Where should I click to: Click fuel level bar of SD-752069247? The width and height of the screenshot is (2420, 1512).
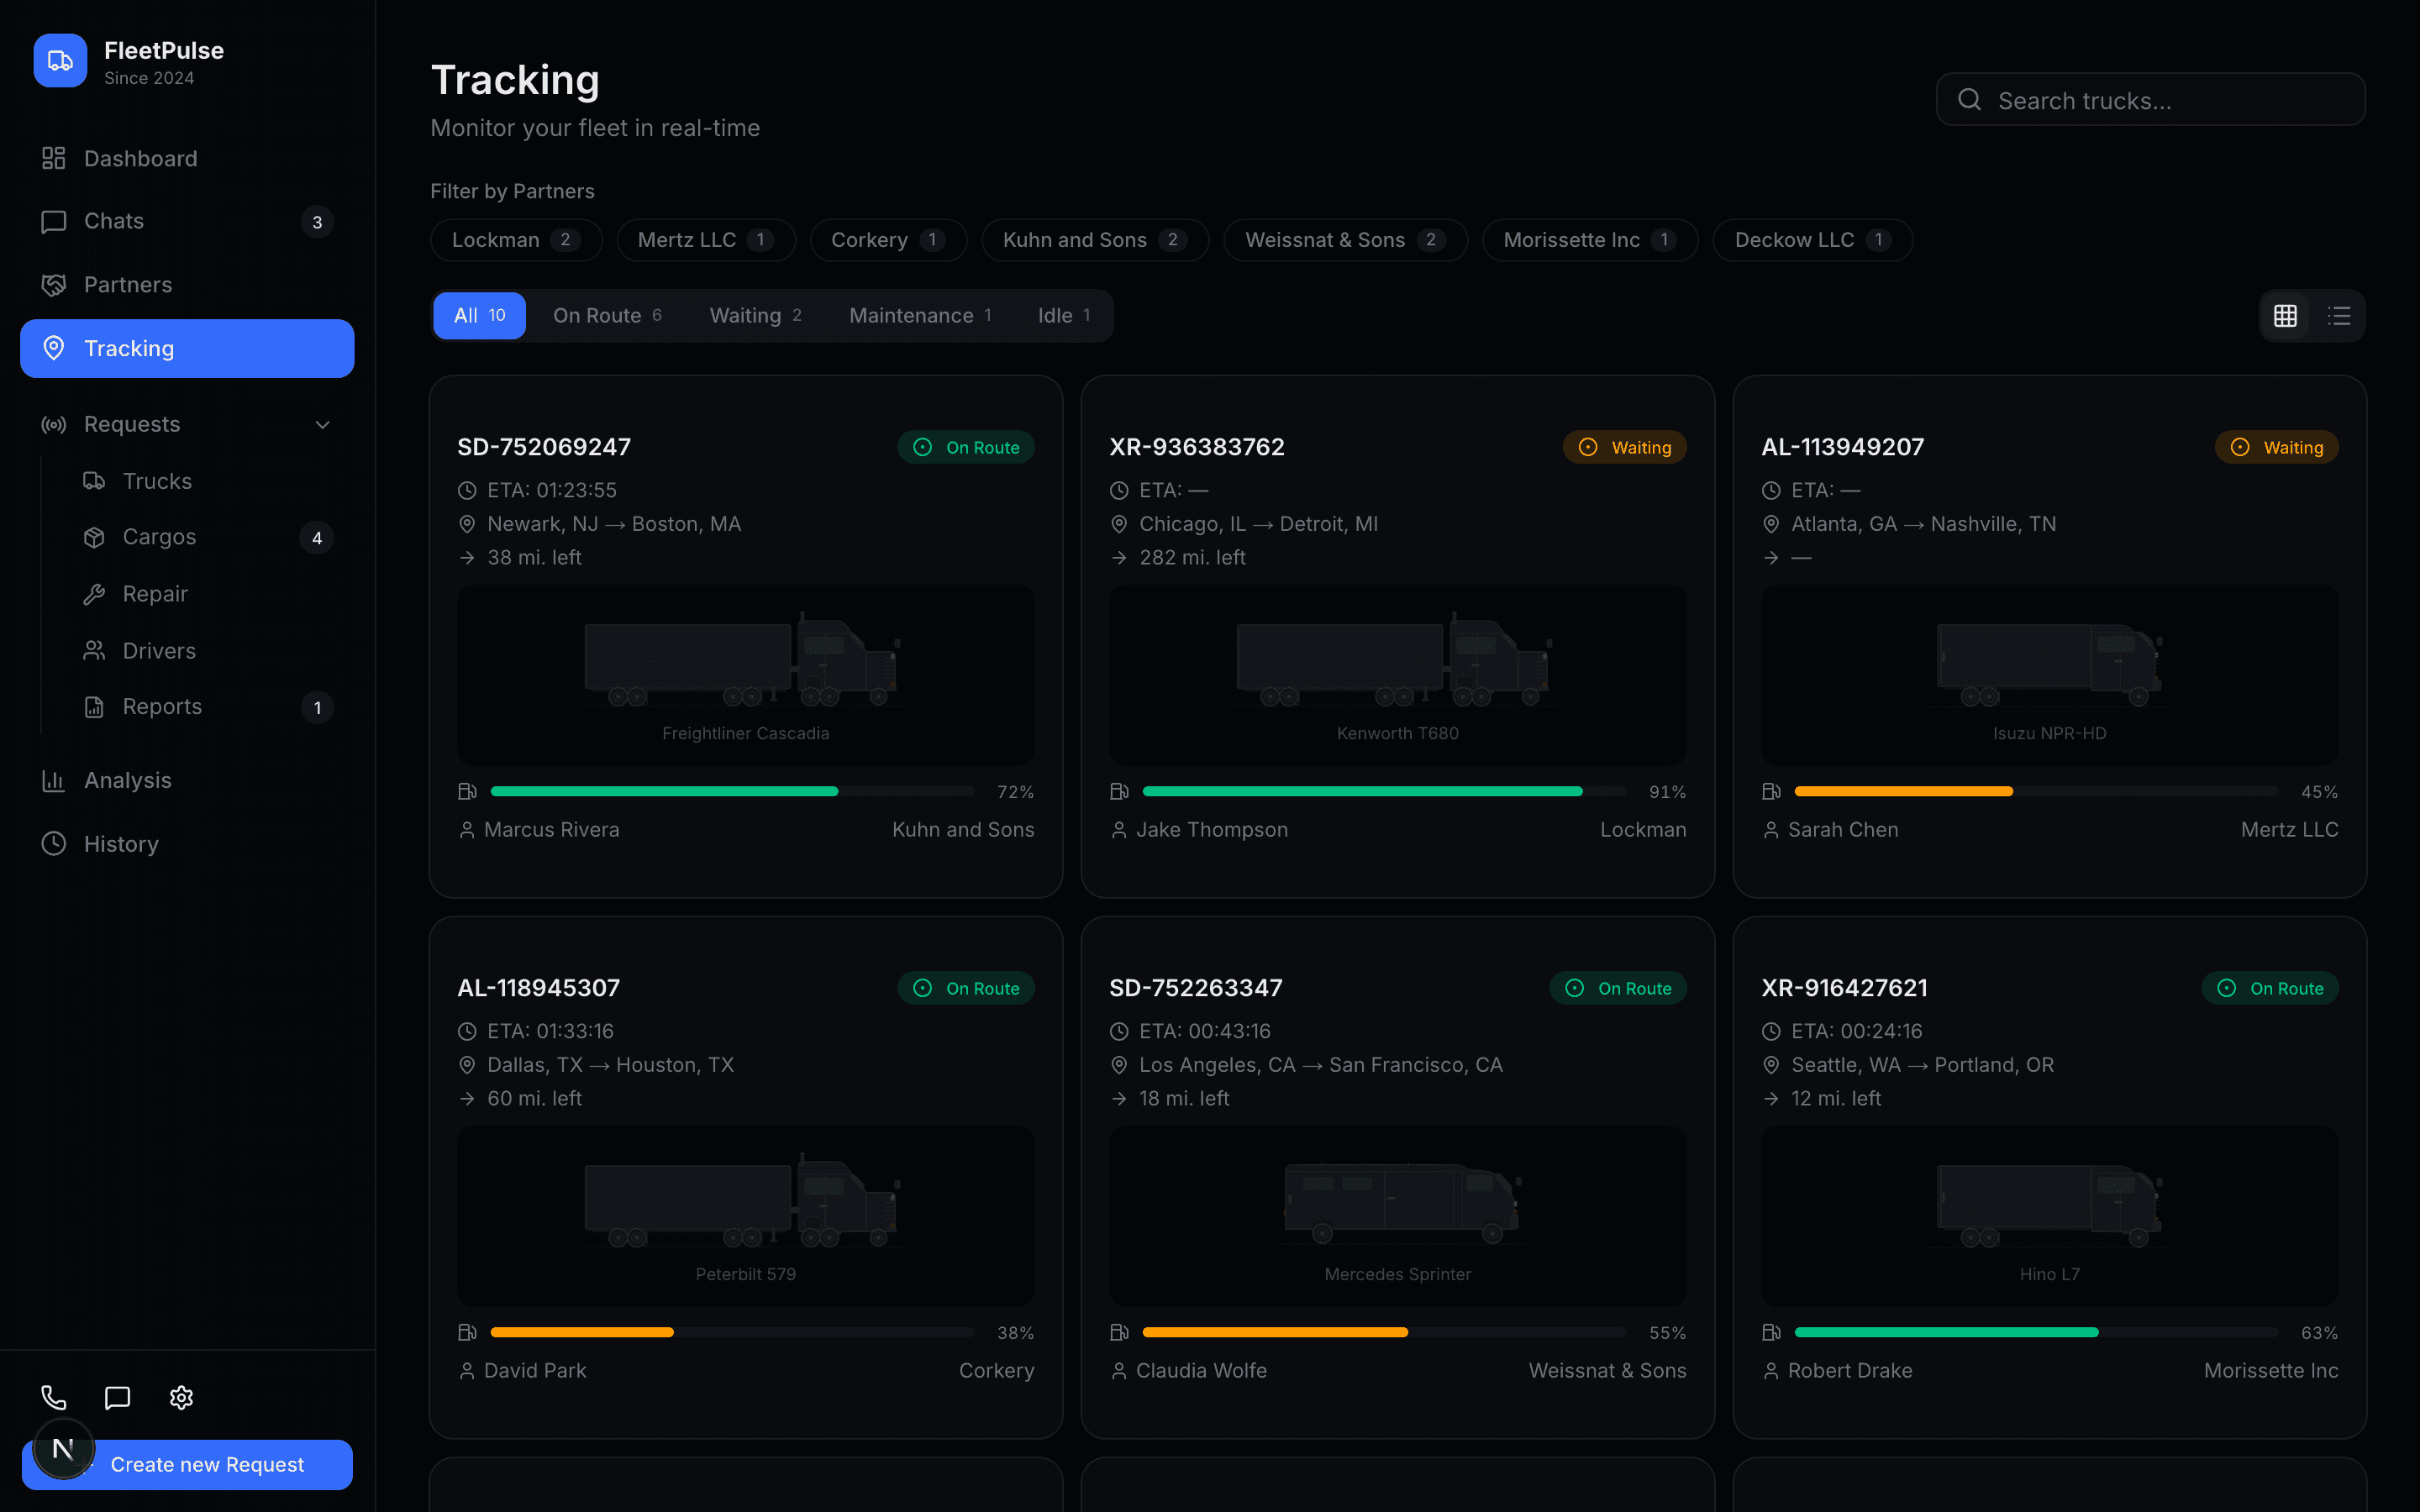tap(732, 792)
